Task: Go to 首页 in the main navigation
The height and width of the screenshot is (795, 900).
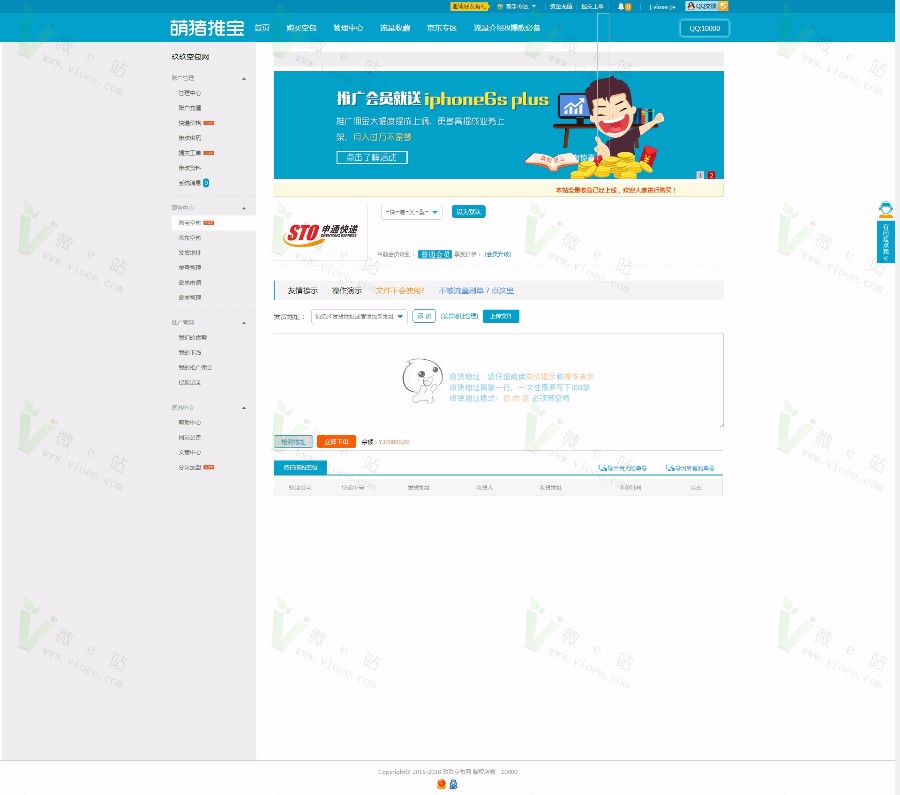Action: tap(262, 28)
